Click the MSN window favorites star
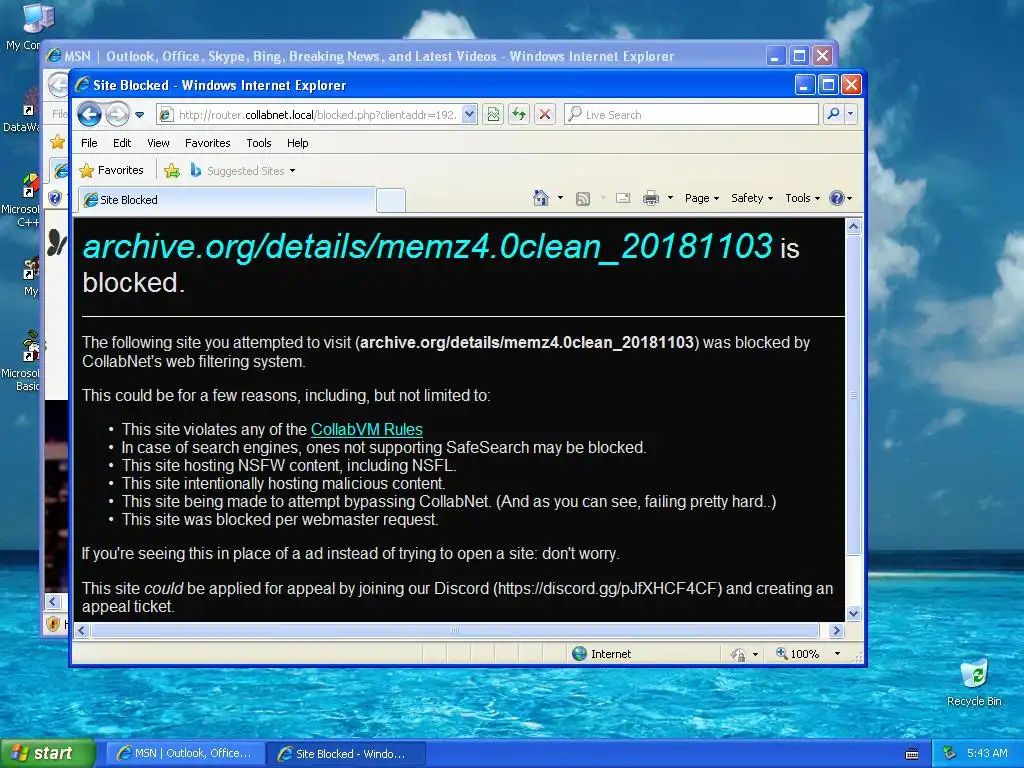1024x768 pixels. click(x=57, y=142)
